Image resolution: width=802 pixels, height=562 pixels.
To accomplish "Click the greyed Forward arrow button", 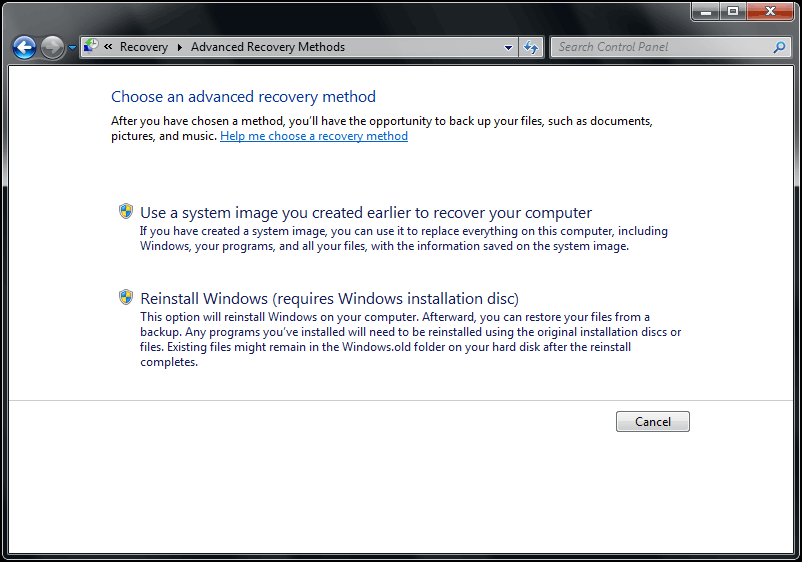I will click(52, 48).
